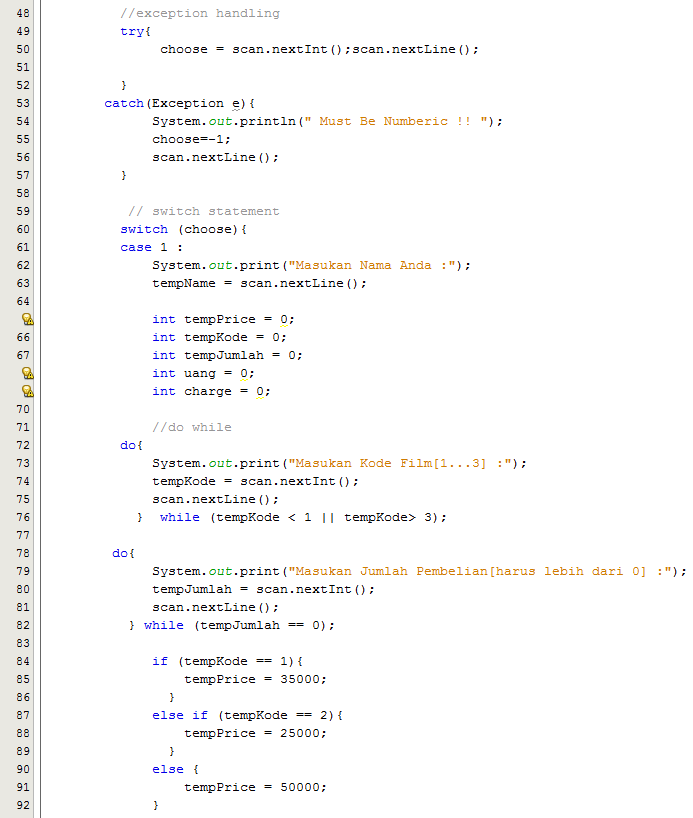Click the string "Masukan Nama Anda :"
The image size is (693, 818).
pyautogui.click(x=372, y=266)
